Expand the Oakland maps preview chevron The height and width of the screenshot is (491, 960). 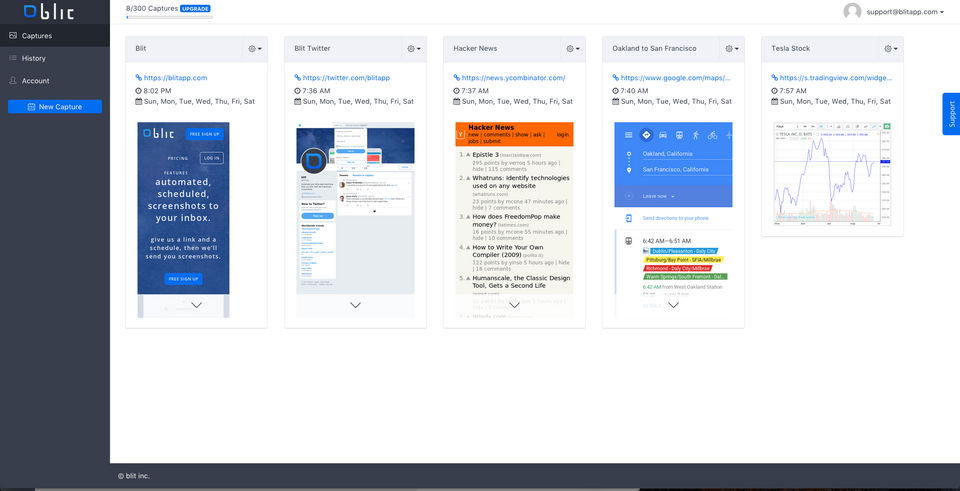(673, 305)
